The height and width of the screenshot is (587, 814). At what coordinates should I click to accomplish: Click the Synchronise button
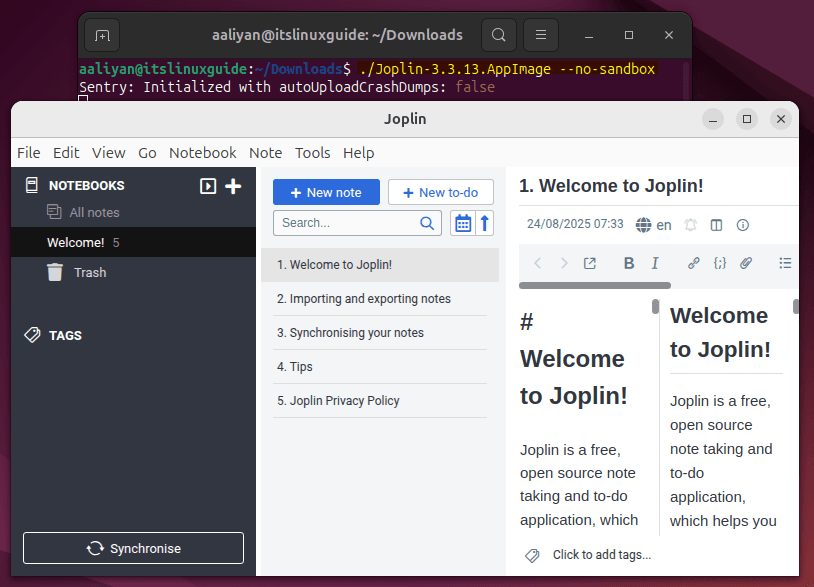tap(133, 548)
